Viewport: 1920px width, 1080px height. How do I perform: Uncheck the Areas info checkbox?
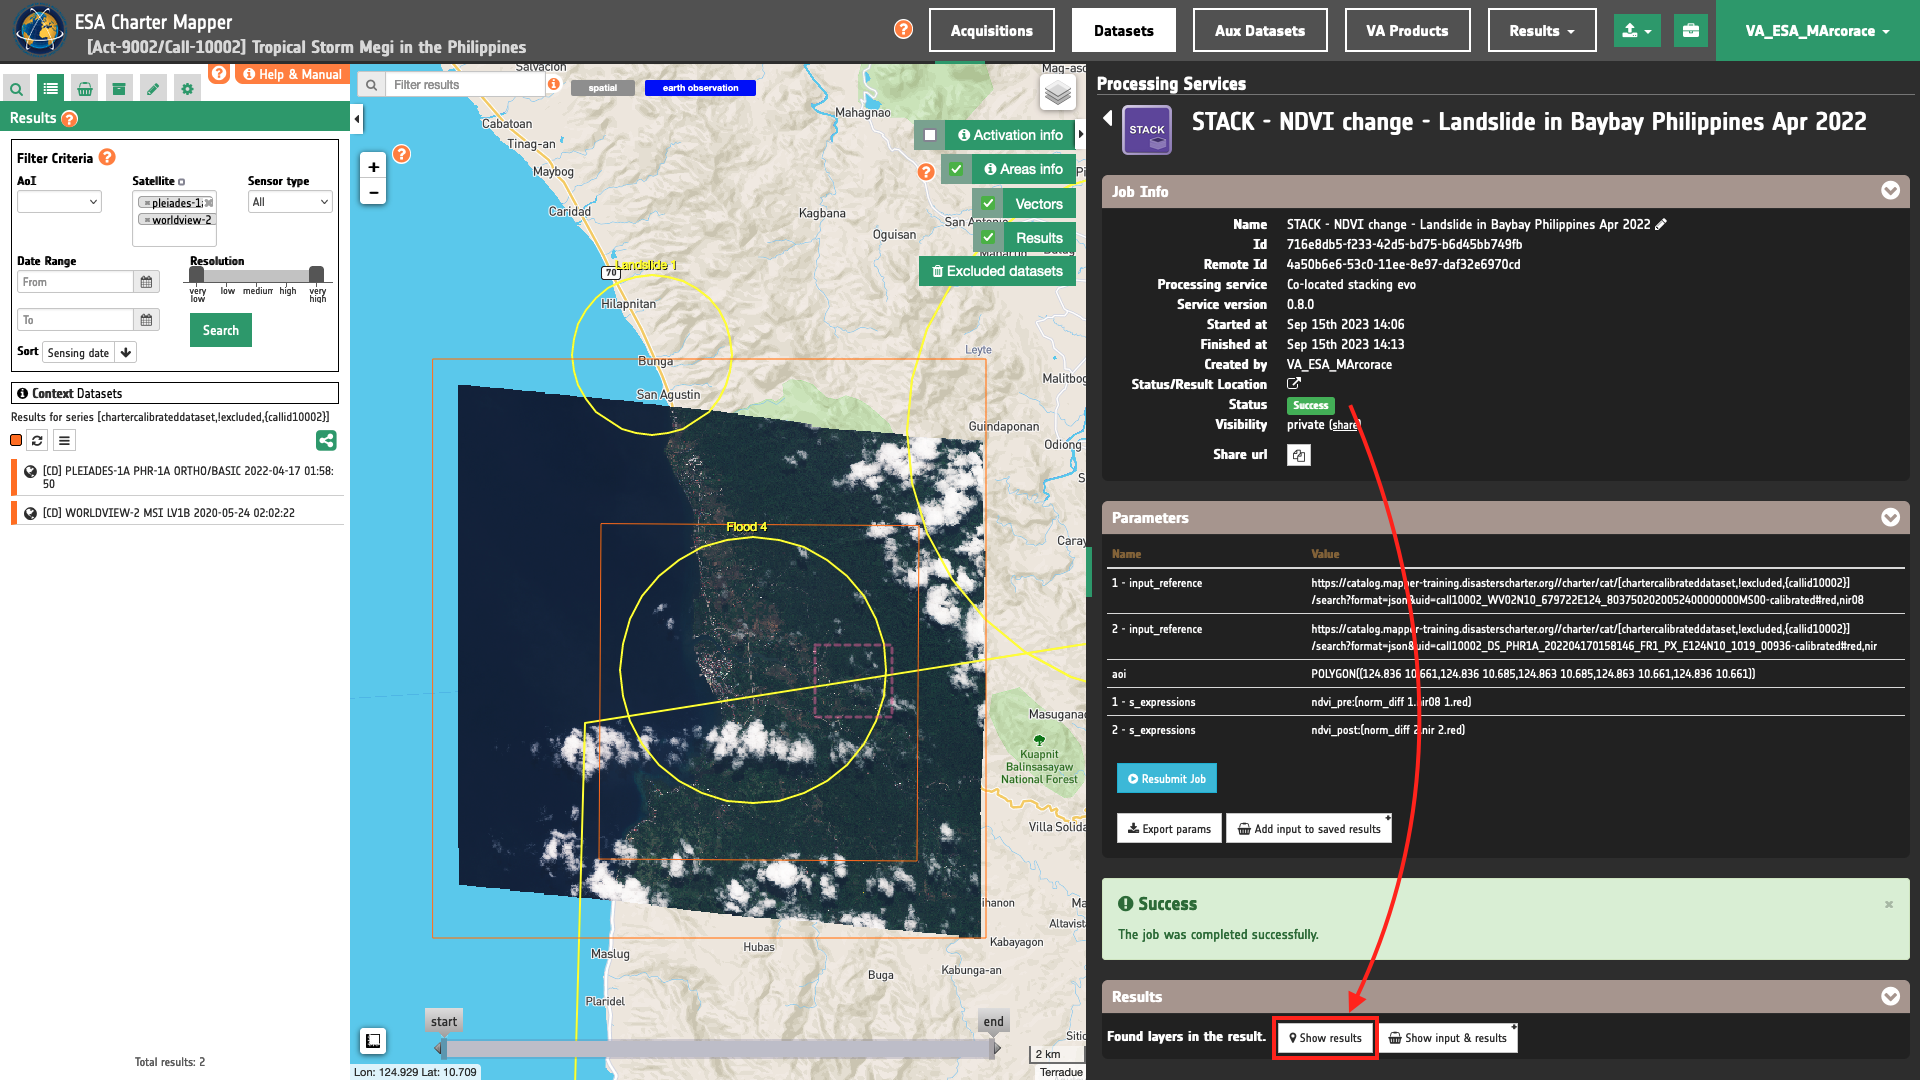click(957, 169)
